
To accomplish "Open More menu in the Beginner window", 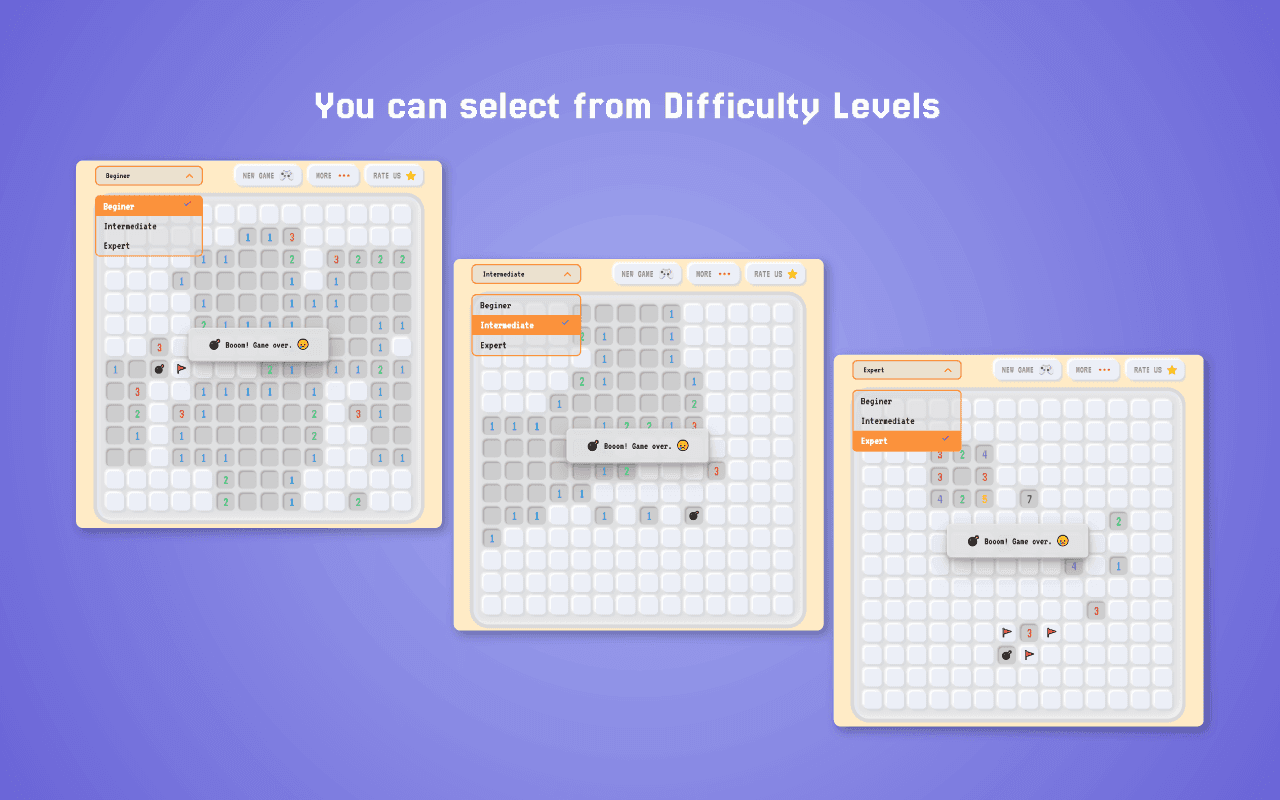I will tap(333, 176).
